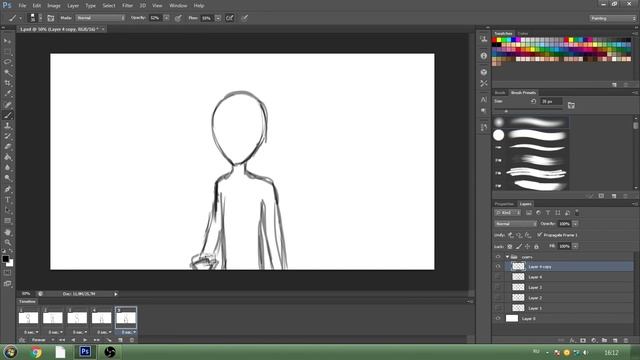The width and height of the screenshot is (640, 360).
Task: Switch to the Properties tab
Action: [504, 204]
